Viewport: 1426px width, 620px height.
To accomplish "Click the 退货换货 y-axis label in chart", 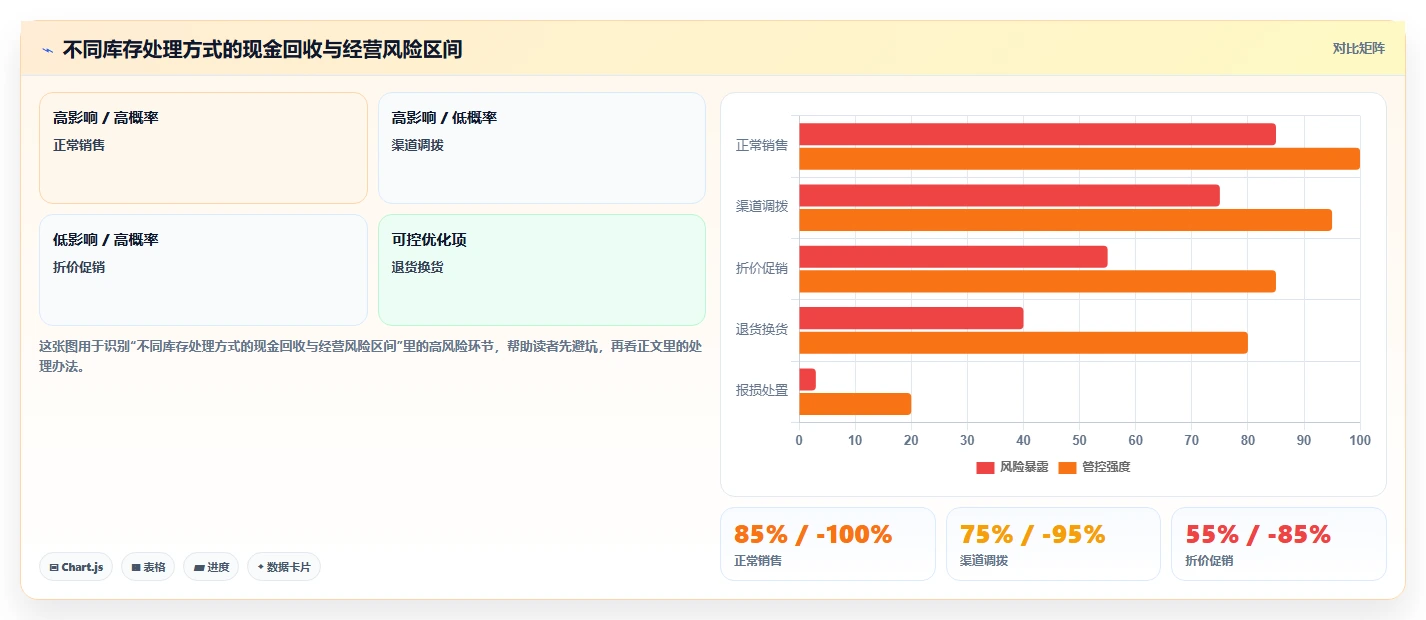I will coord(762,329).
